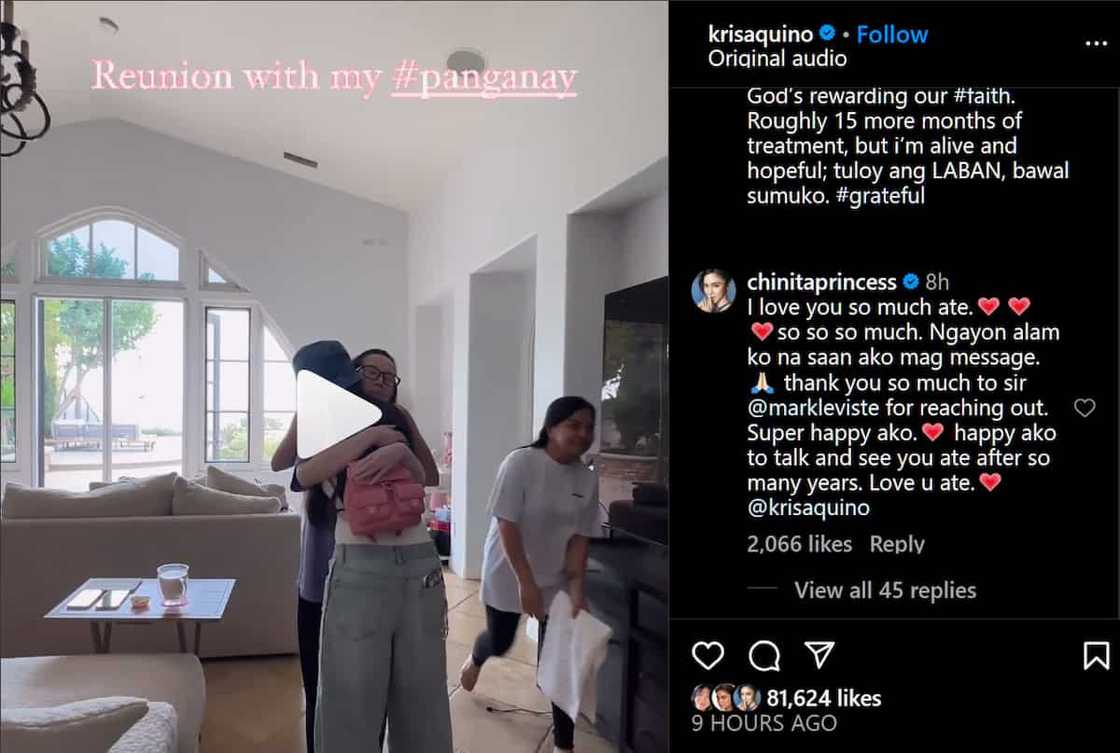Open the three-dots more options menu

point(1096,44)
